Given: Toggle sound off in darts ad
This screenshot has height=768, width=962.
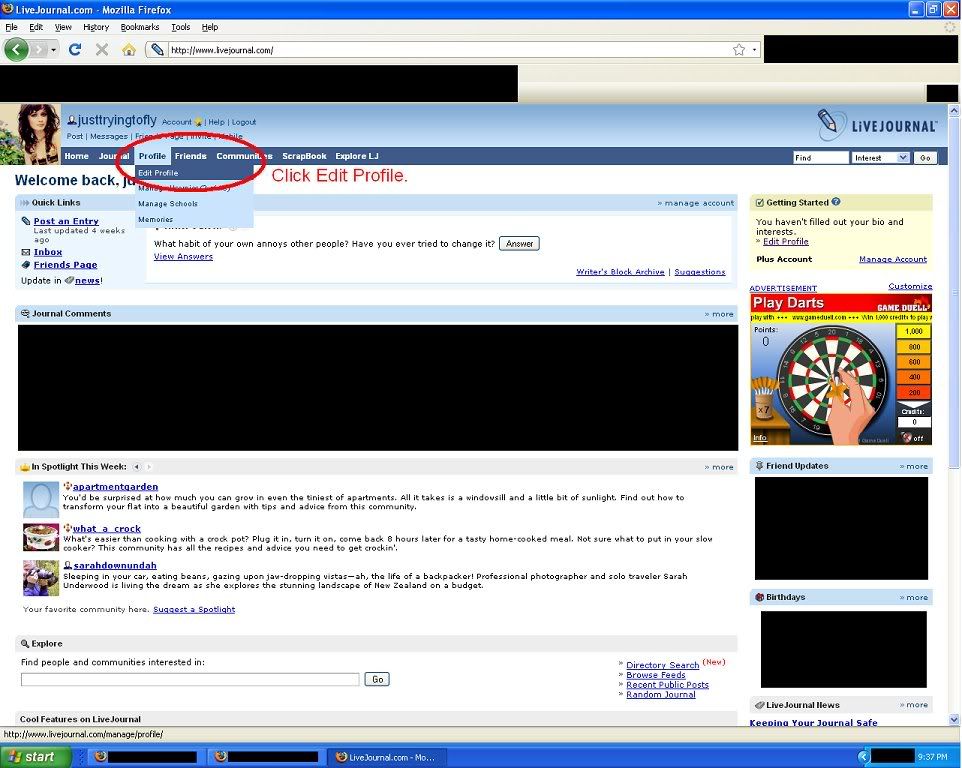Looking at the screenshot, I should click(912, 437).
